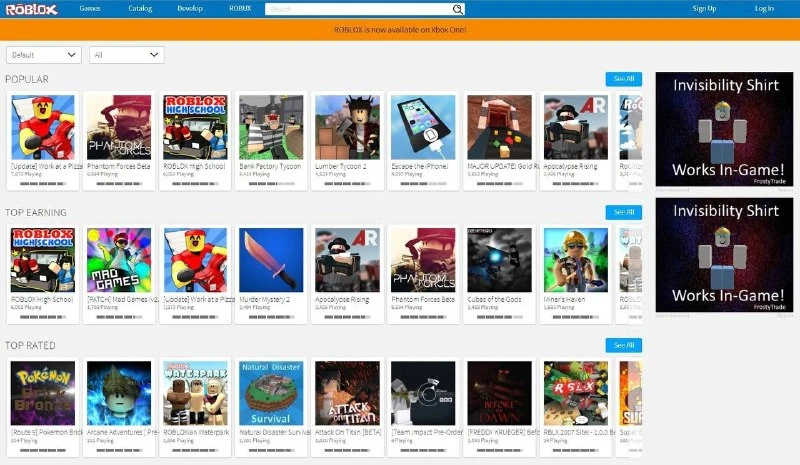Viewport: 800px width, 465px height.
Task: Click Cubes of the Gods title text
Action: 494,300
